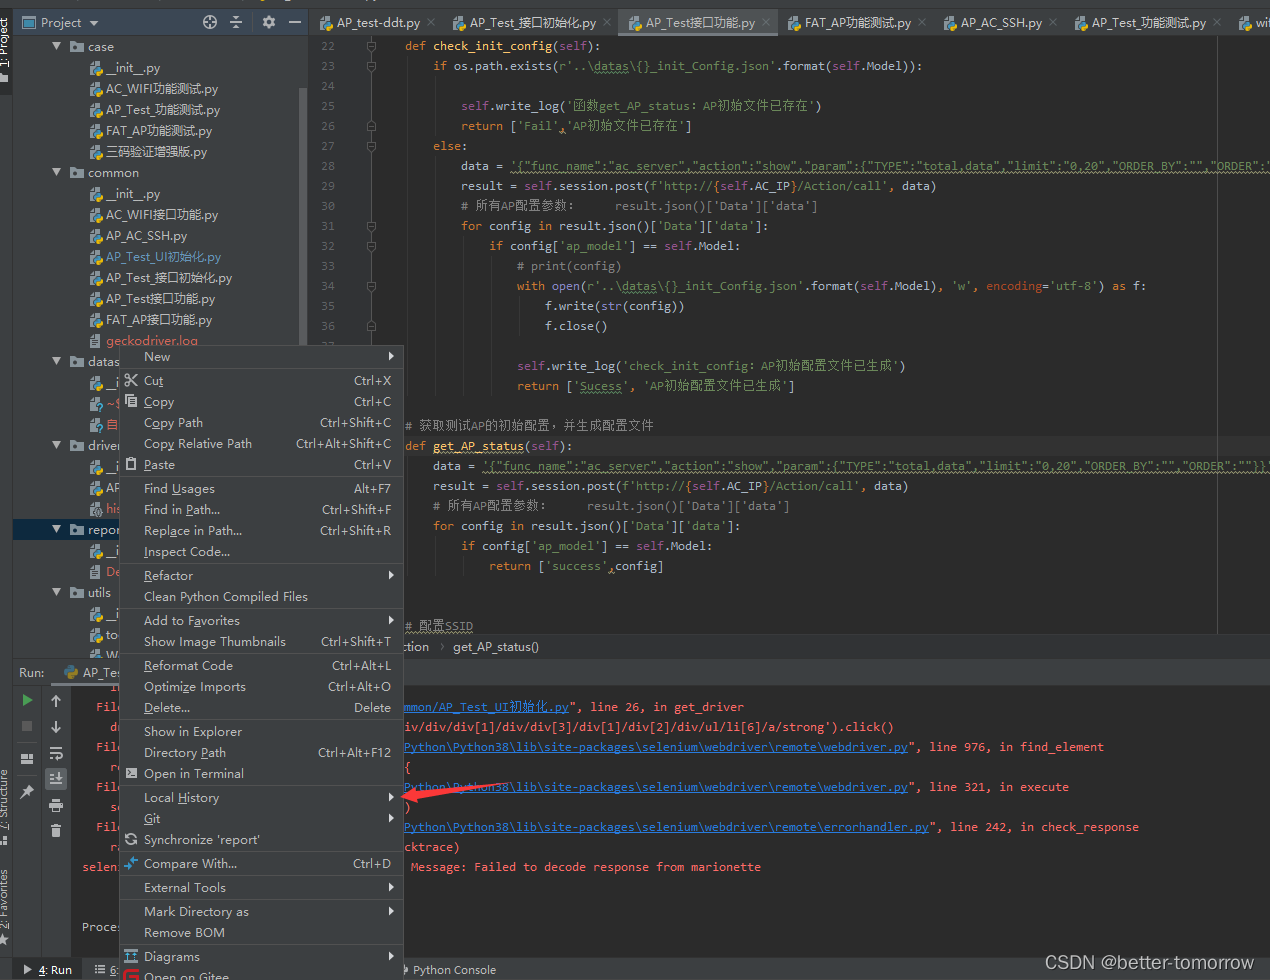Select Copy Relative Path
The image size is (1270, 980).
(x=261, y=443)
